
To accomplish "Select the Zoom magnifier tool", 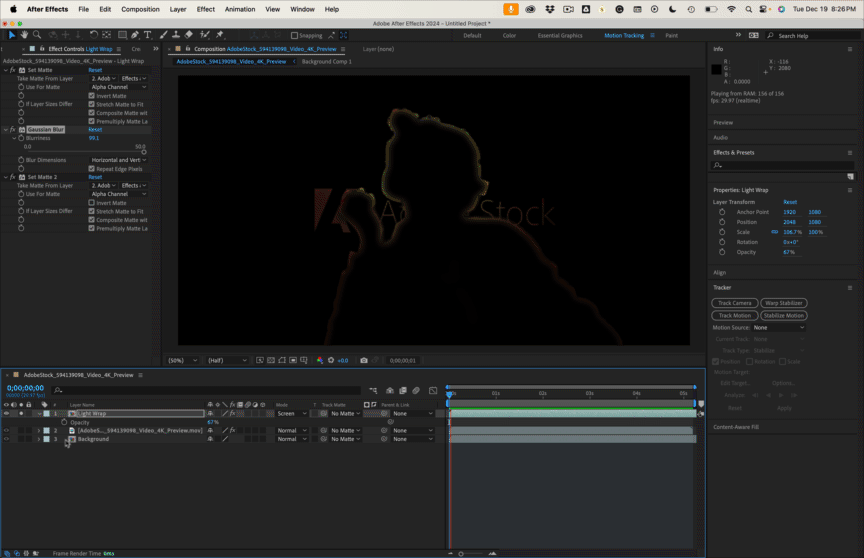I will tap(37, 35).
